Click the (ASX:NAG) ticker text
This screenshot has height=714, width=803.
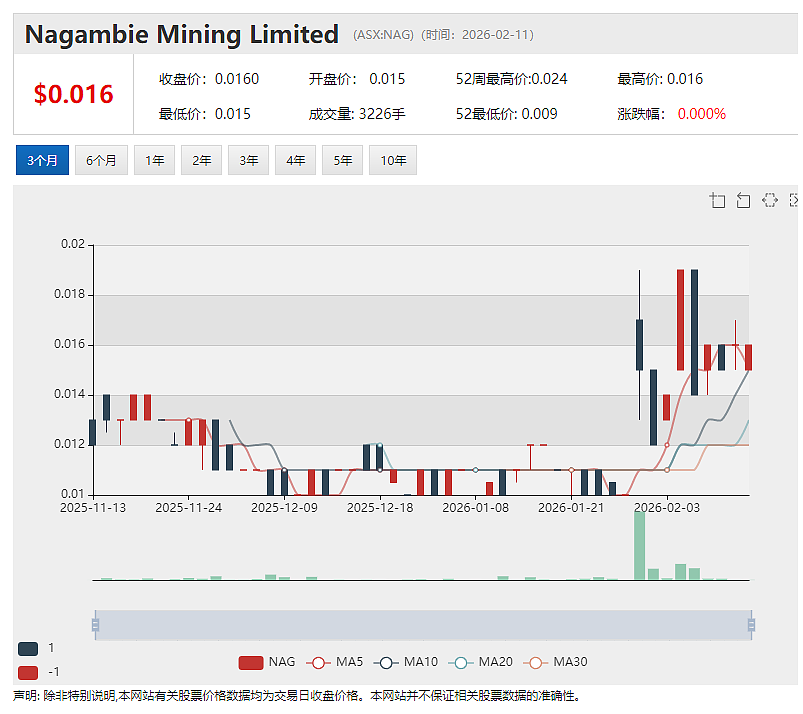coord(383,35)
